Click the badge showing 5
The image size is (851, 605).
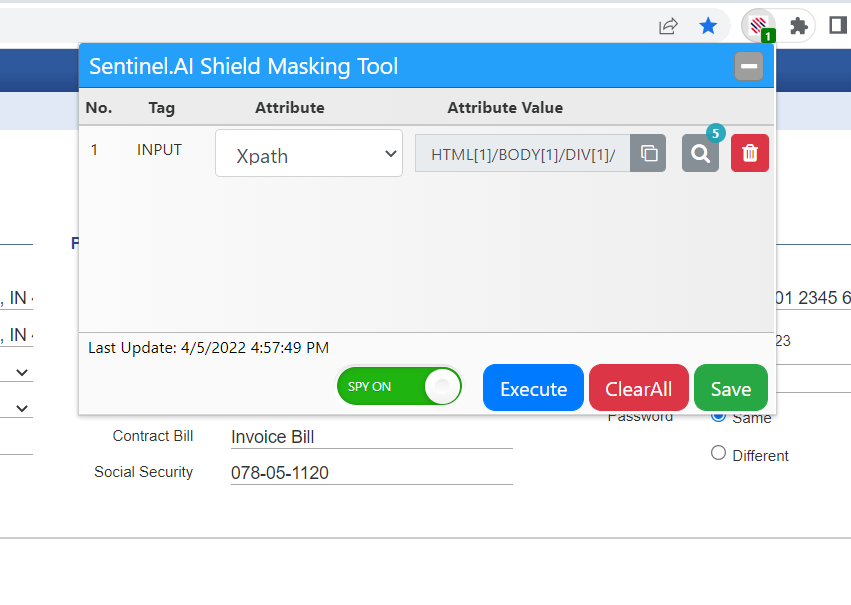(x=715, y=133)
